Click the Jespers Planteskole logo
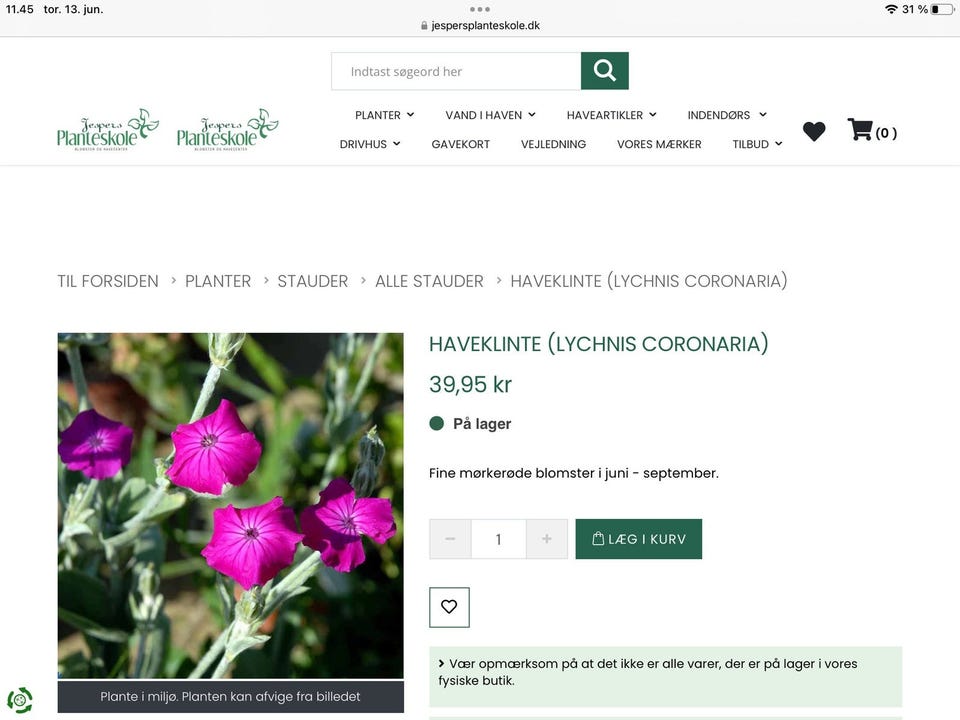The width and height of the screenshot is (960, 720). (x=108, y=129)
